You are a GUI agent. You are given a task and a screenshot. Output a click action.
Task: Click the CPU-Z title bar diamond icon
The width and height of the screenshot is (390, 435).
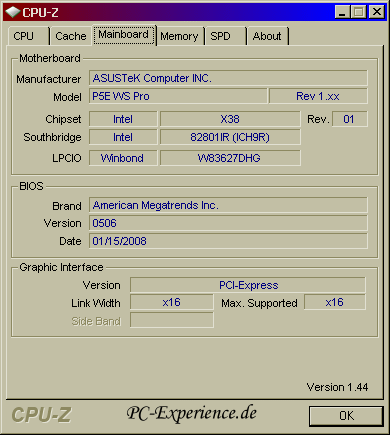click(13, 12)
